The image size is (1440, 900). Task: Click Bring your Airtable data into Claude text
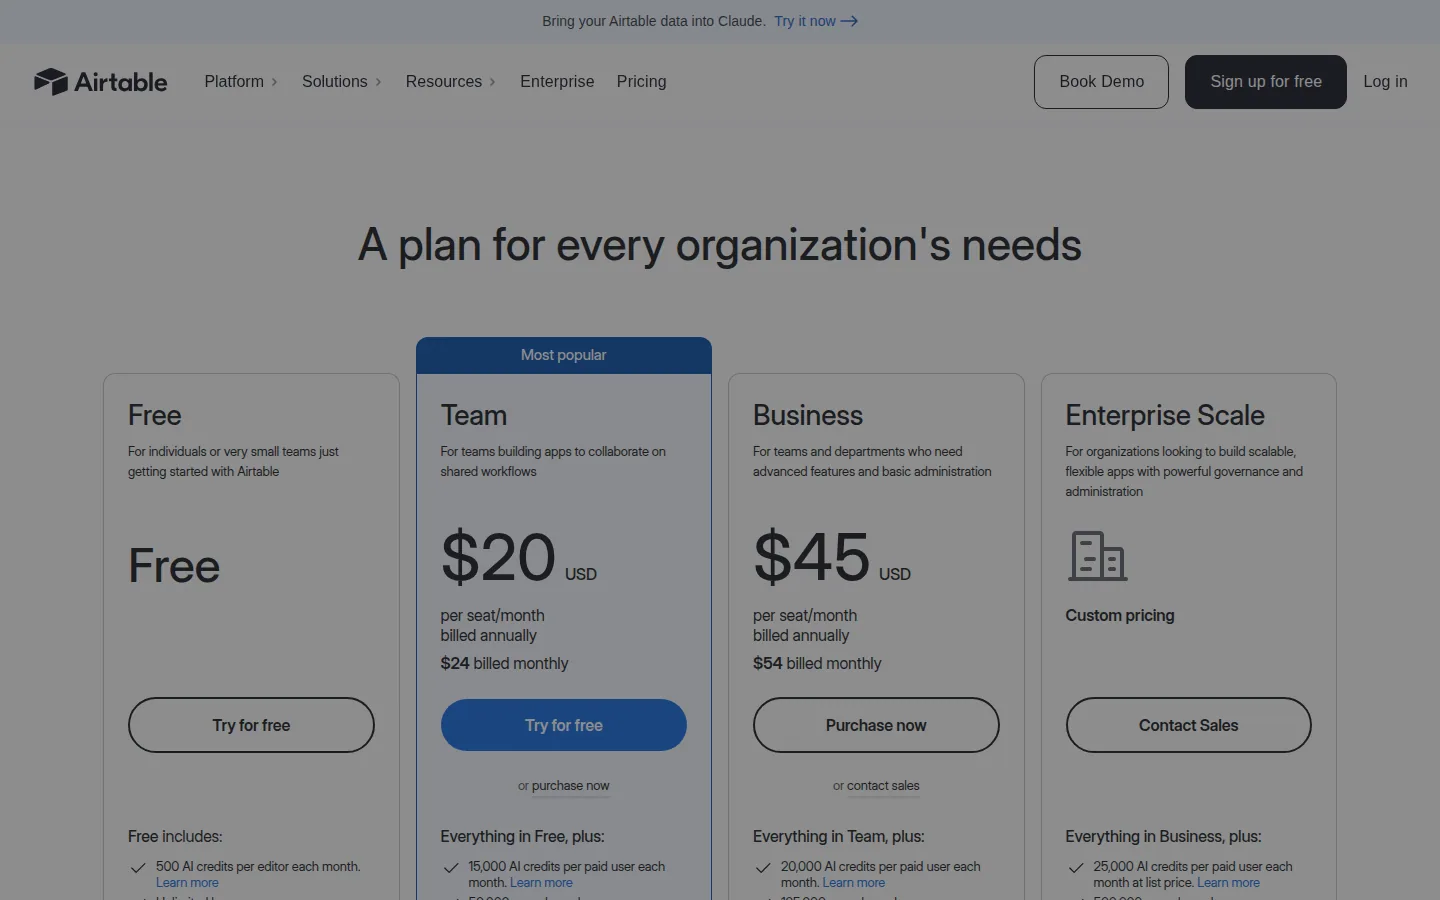(654, 21)
